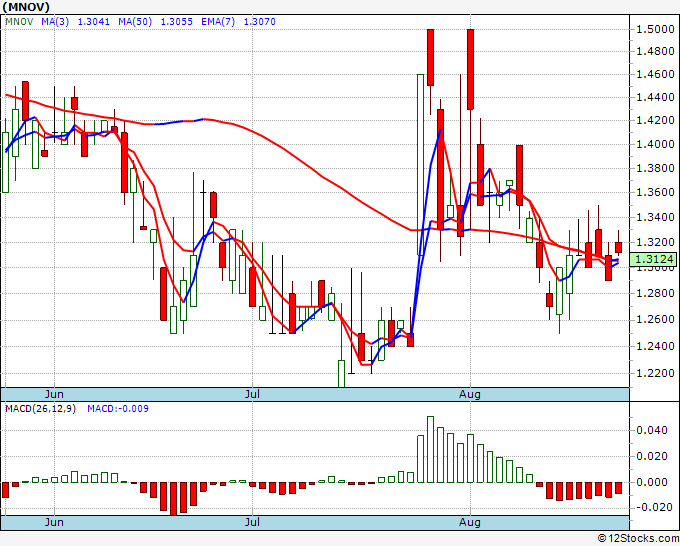Select the MA(50) value 1.3055
680x546 pixels.
[x=177, y=22]
